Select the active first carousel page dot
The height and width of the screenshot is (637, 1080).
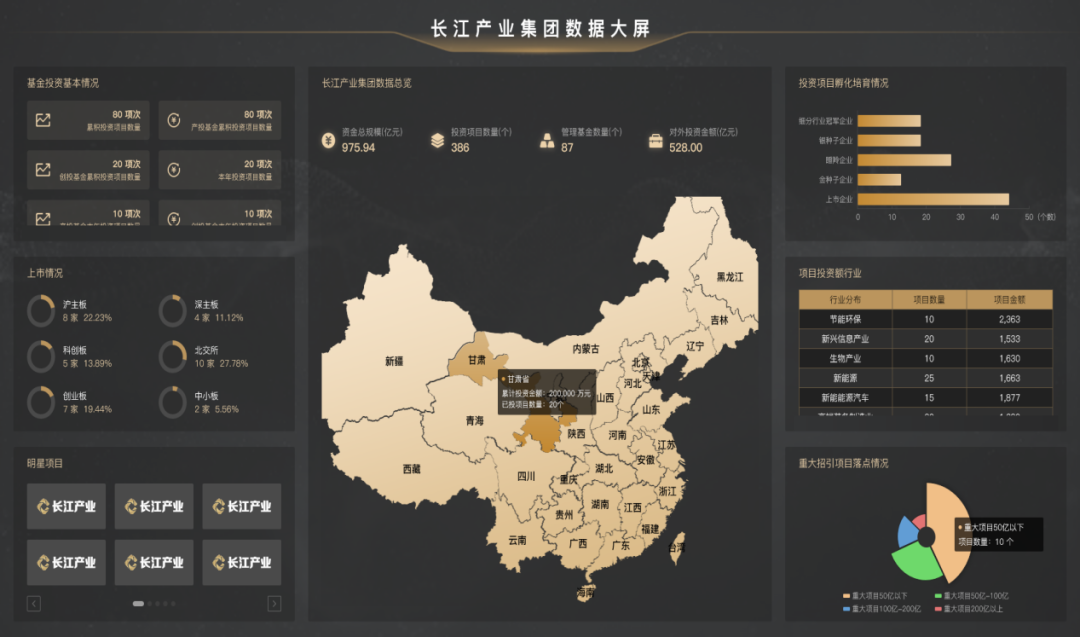click(x=138, y=603)
